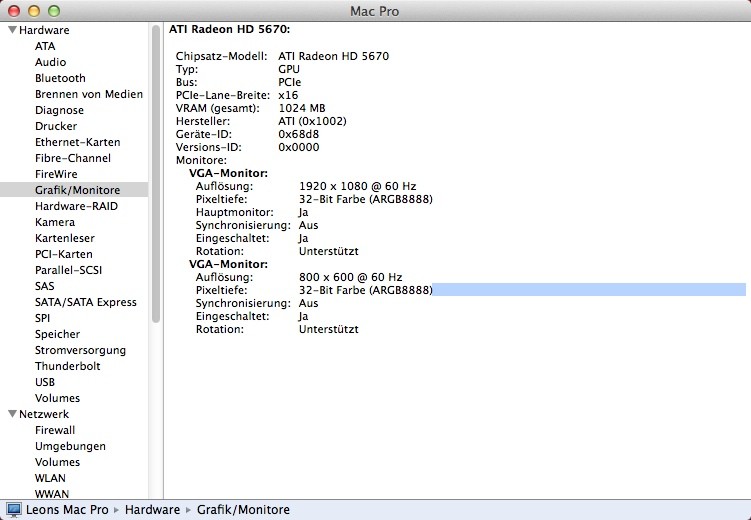The image size is (751, 520).
Task: Select SATA/SATA Express entry
Action: coord(85,302)
